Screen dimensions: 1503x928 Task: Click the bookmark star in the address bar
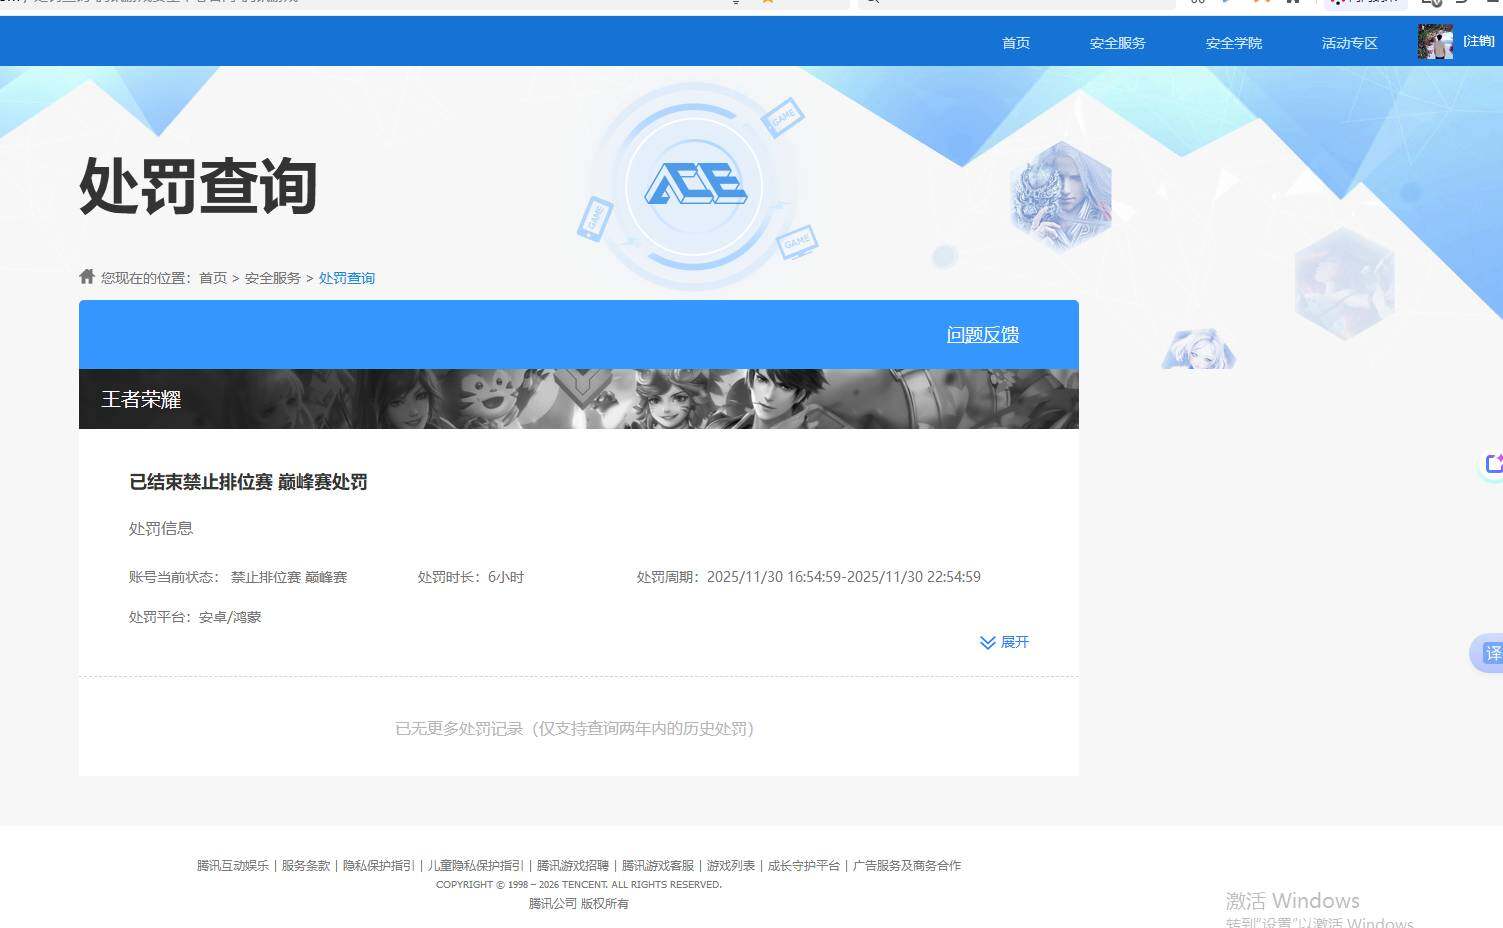(767, 4)
